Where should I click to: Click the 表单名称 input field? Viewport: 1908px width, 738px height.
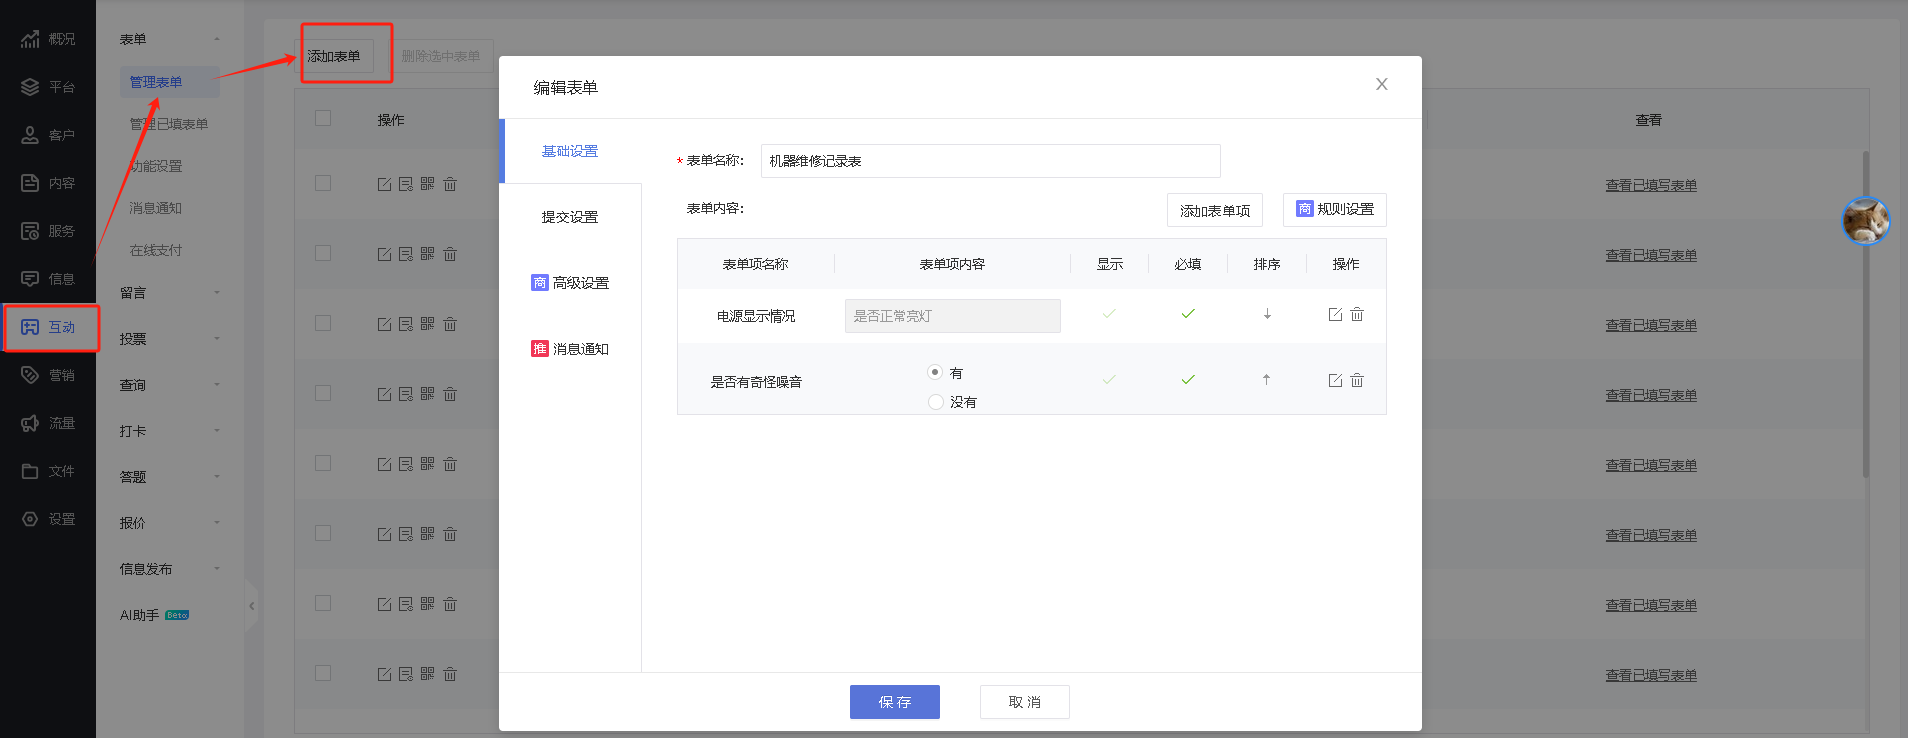(x=991, y=161)
